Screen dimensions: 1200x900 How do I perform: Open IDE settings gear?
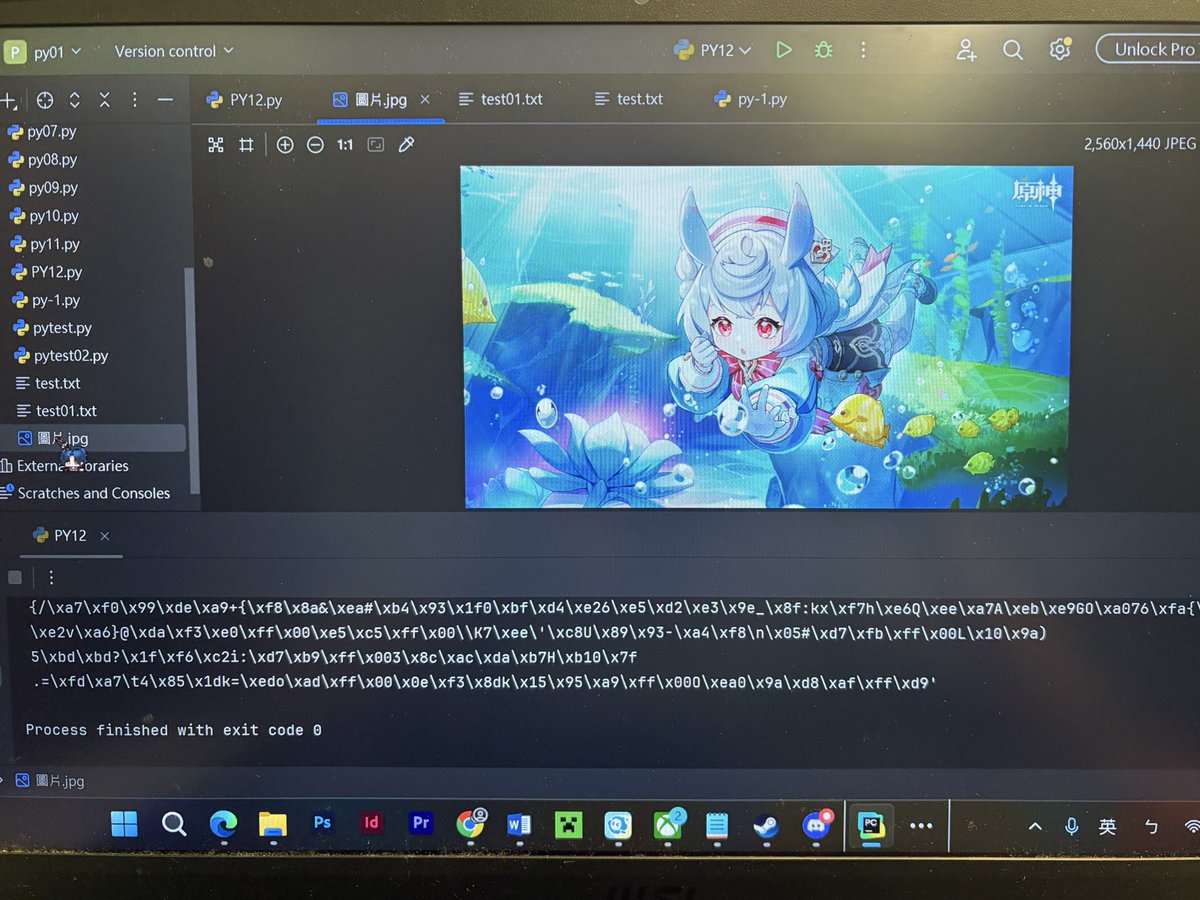(x=1059, y=49)
